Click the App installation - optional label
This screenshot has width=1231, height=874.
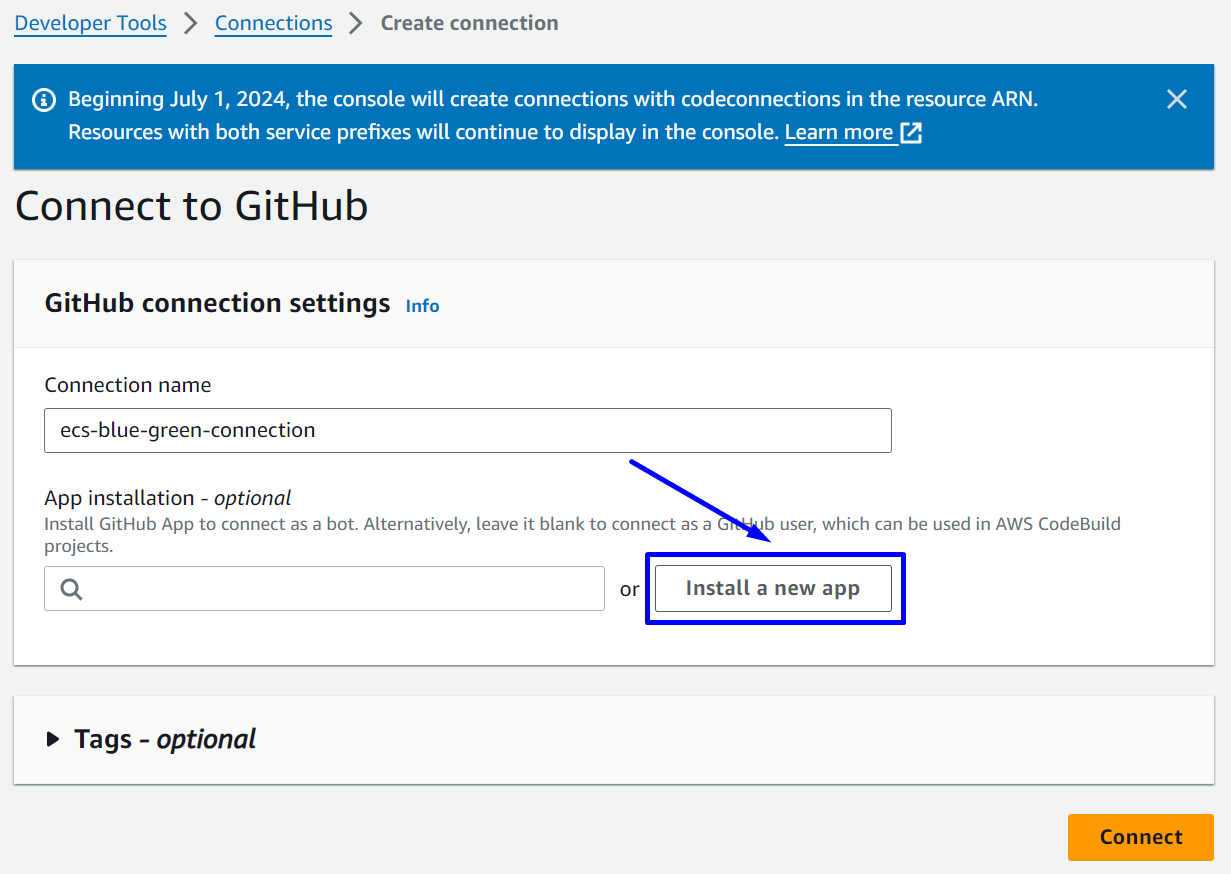[168, 498]
